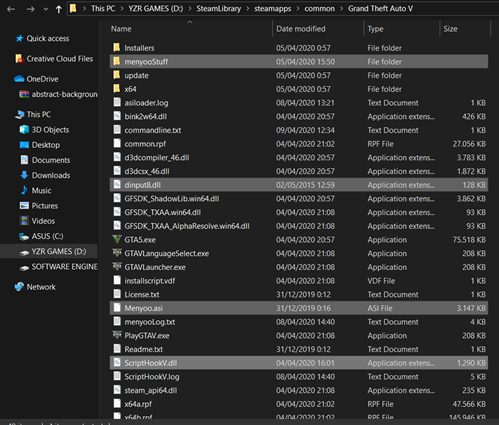The image size is (499, 425).
Task: Open Quick access in sidebar
Action: click(48, 39)
